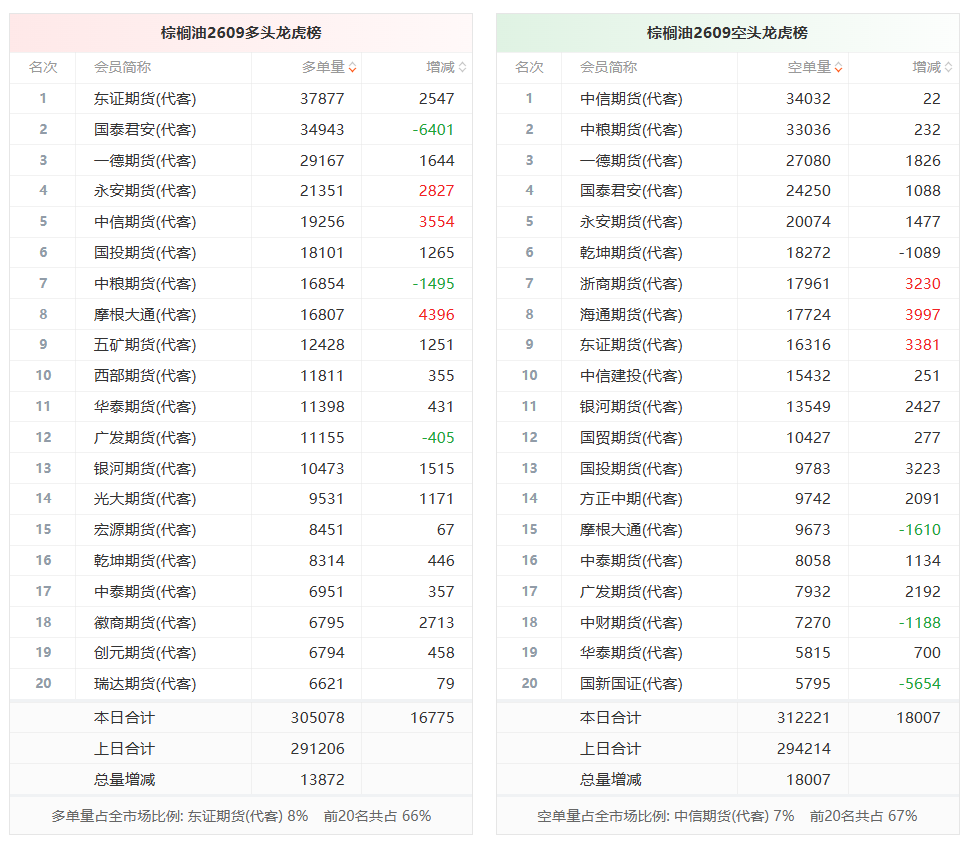Sort short table by 空单量 sort icon
Screen dimensions: 971x844
pyautogui.click(x=838, y=68)
